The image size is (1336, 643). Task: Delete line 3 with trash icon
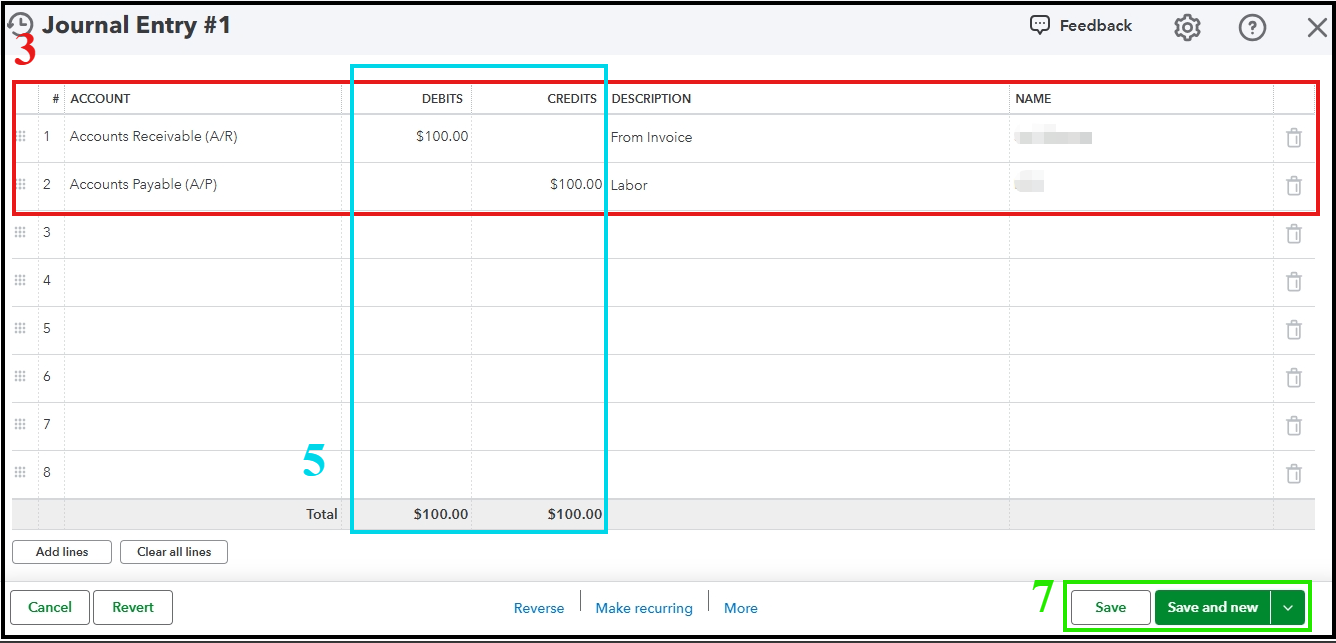click(x=1294, y=234)
